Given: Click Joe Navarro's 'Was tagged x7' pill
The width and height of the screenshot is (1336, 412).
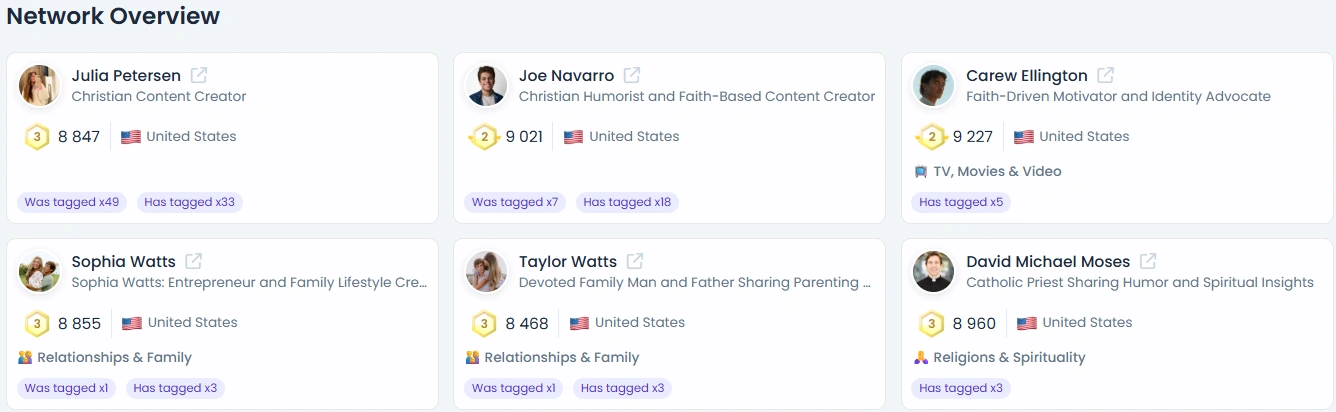Looking at the screenshot, I should coord(515,202).
